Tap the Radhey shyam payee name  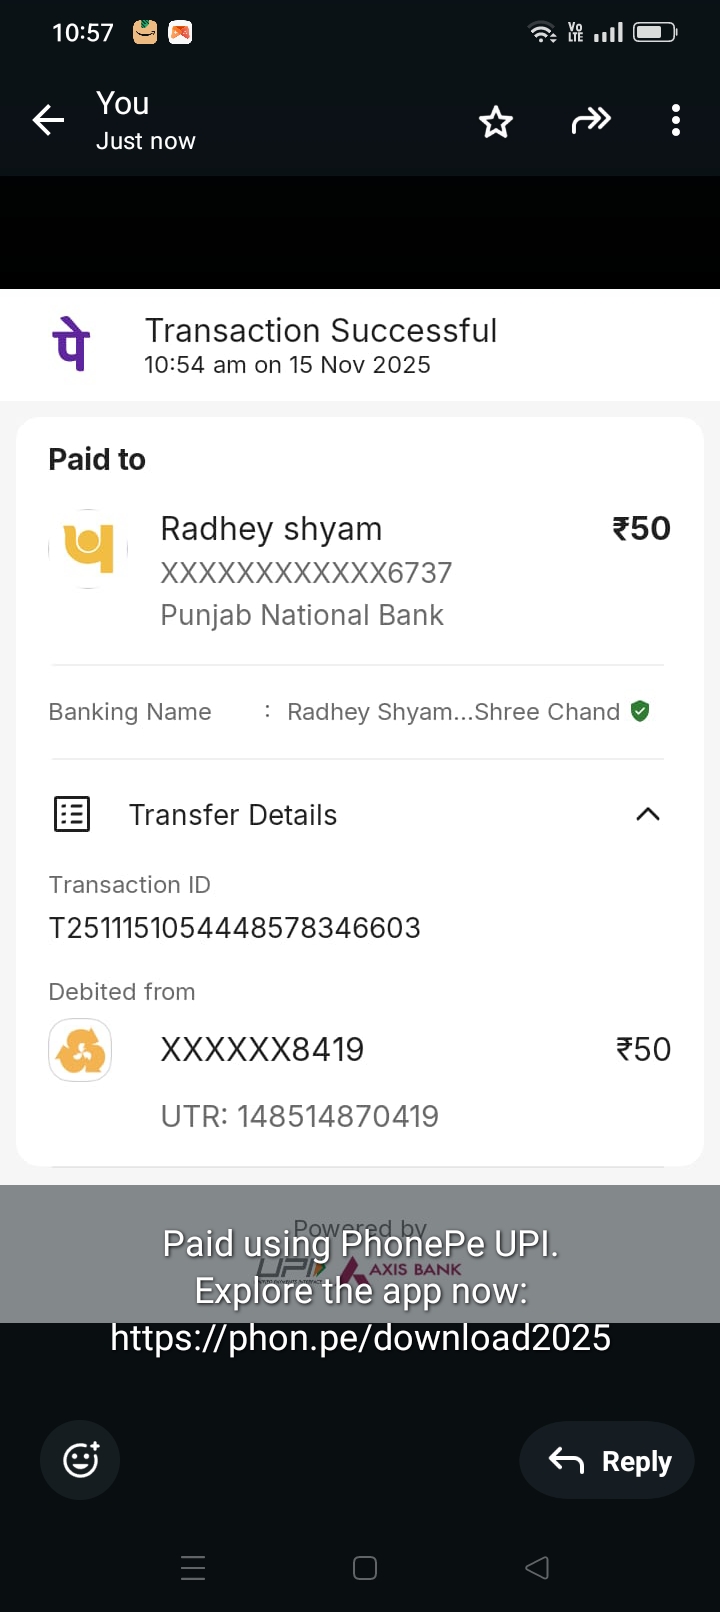pyautogui.click(x=271, y=529)
